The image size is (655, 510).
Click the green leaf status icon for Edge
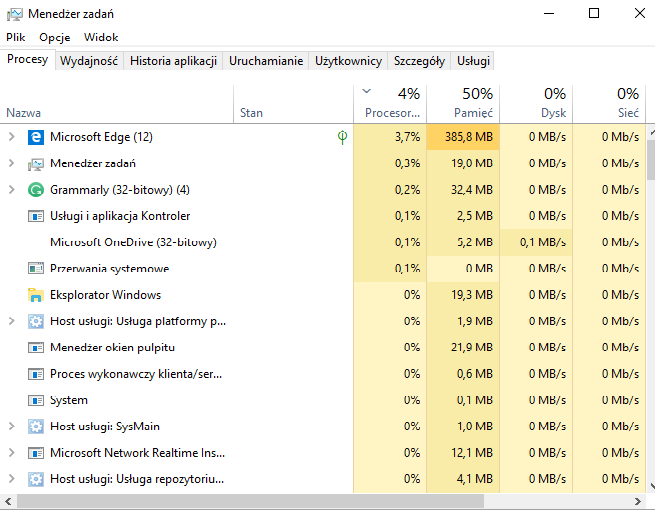click(x=343, y=137)
